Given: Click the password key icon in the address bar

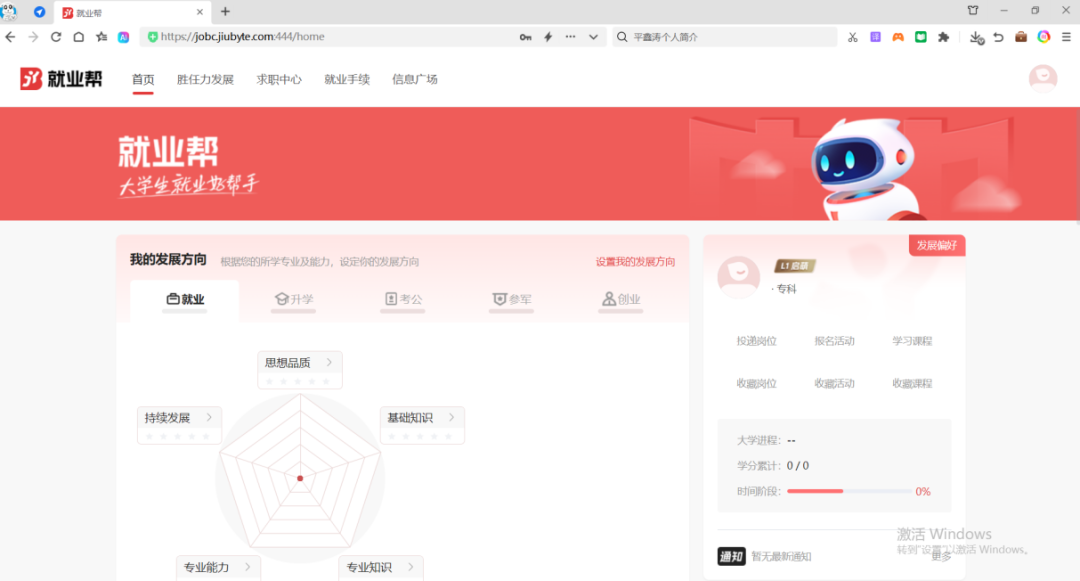Looking at the screenshot, I should pyautogui.click(x=525, y=37).
